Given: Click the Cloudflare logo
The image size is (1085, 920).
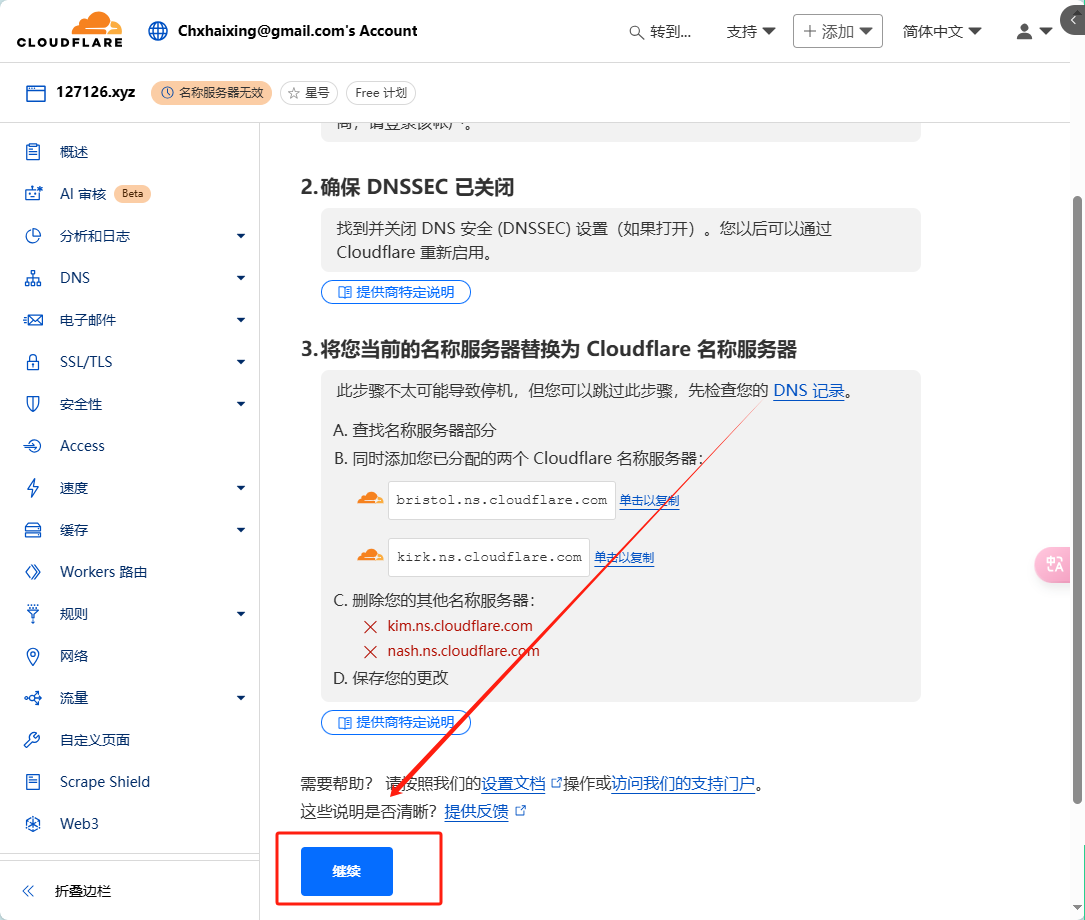Looking at the screenshot, I should (70, 30).
